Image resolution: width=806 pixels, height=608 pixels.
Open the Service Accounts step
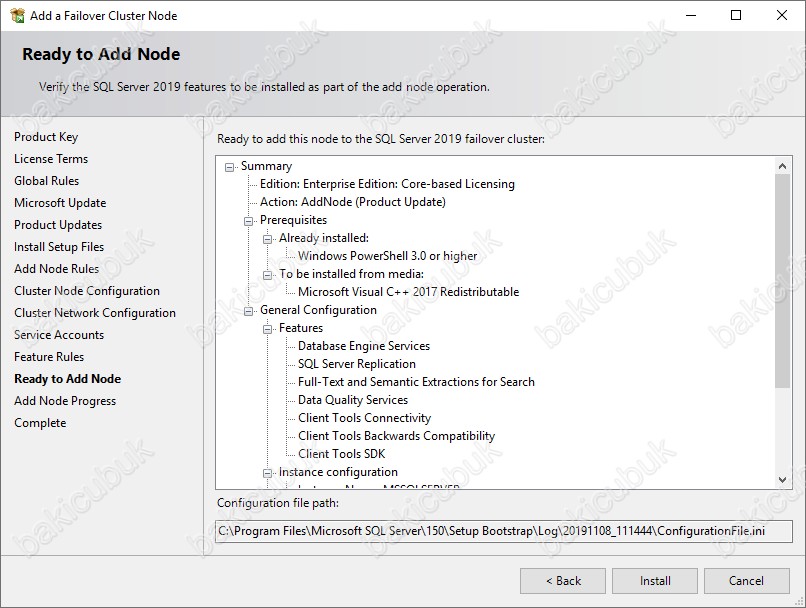pos(59,335)
